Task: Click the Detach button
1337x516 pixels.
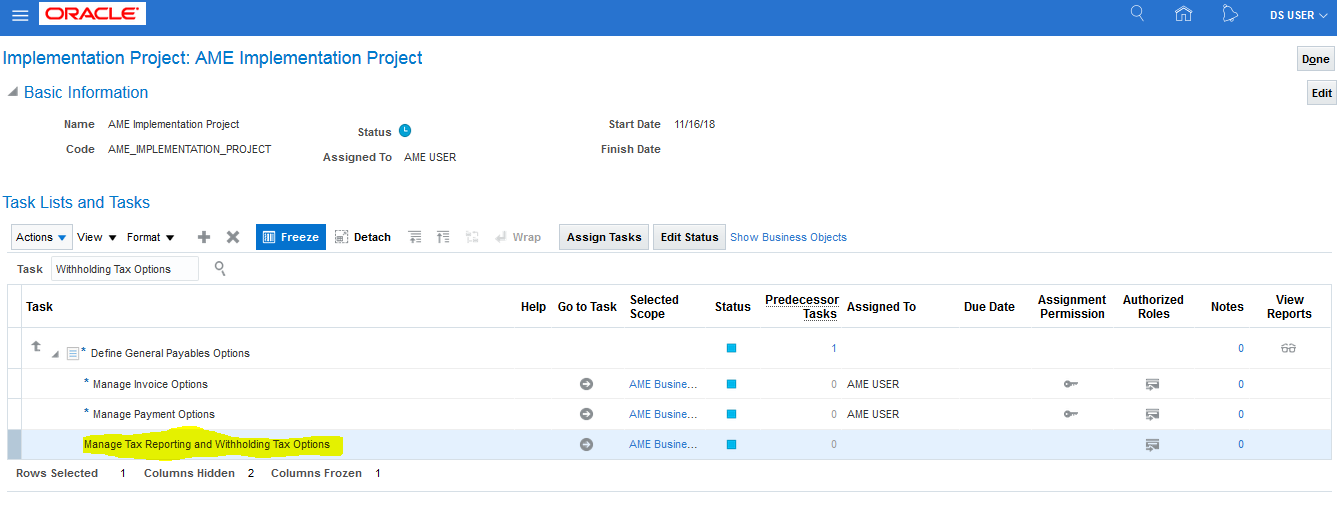Action: coord(362,237)
